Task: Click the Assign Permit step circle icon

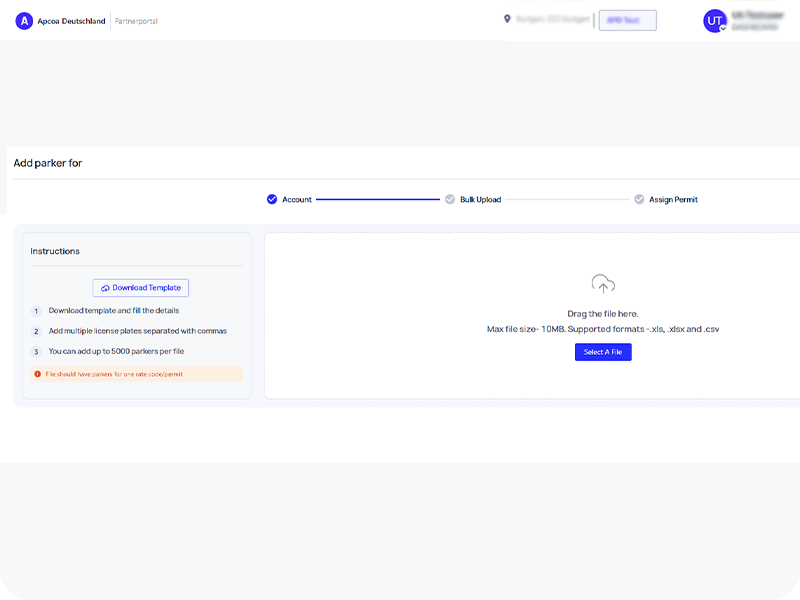Action: [x=639, y=199]
